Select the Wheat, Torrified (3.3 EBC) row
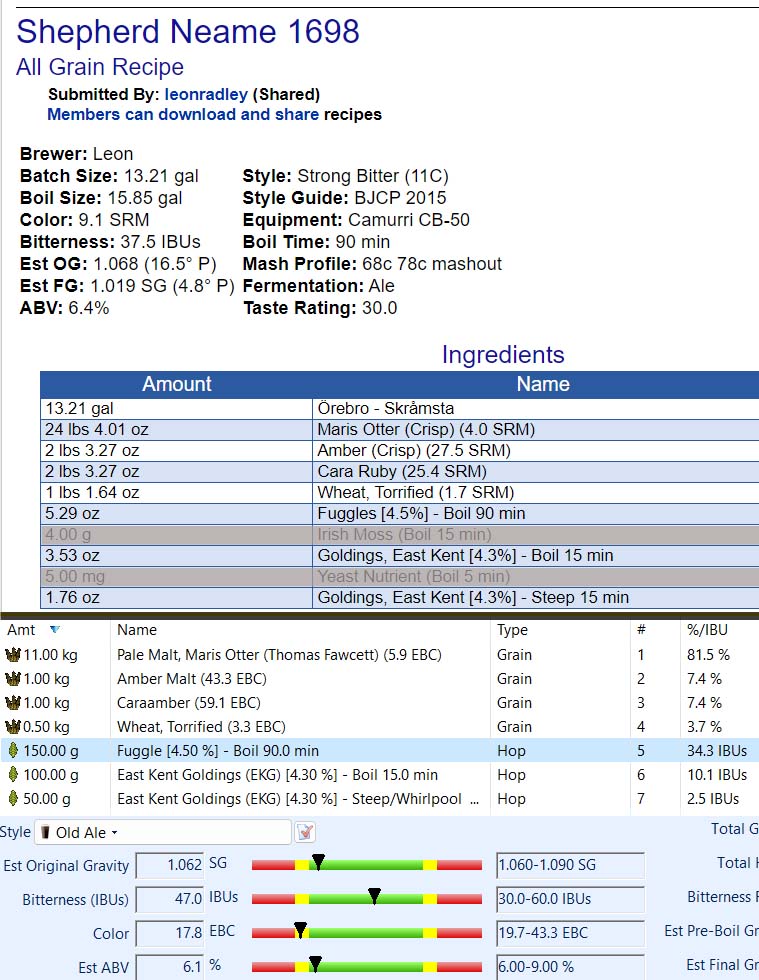The width and height of the screenshot is (759, 980). click(380, 727)
